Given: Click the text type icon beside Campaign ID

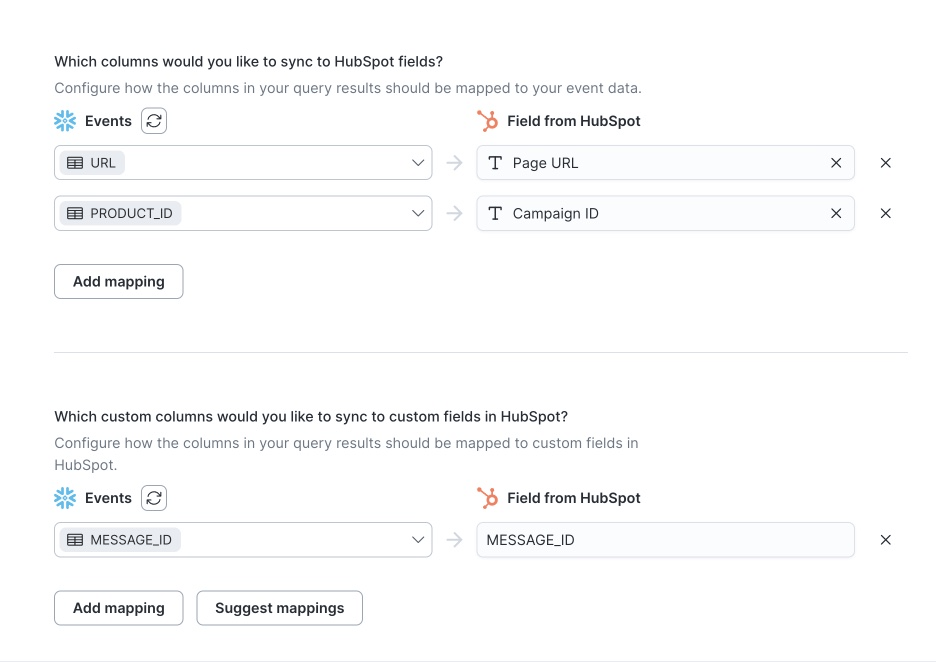Looking at the screenshot, I should pyautogui.click(x=495, y=213).
